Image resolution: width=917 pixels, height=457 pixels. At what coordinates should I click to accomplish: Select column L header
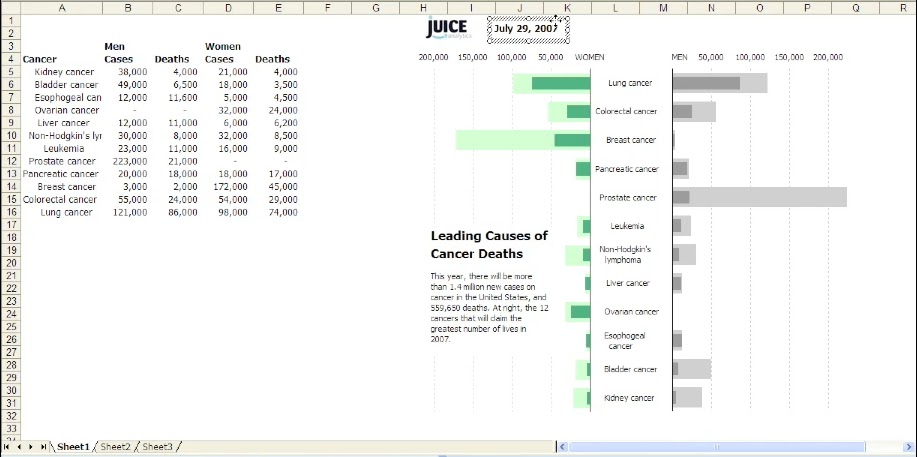click(615, 8)
